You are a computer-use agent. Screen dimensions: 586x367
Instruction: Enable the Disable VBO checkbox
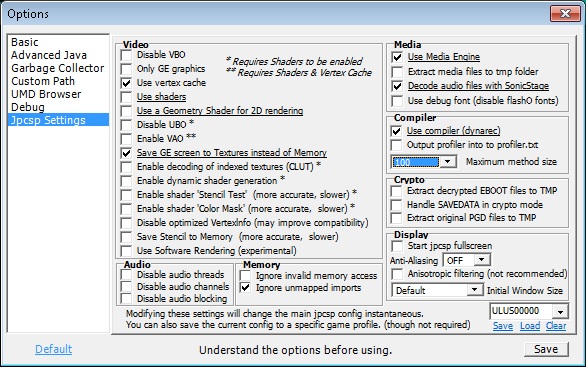(126, 55)
